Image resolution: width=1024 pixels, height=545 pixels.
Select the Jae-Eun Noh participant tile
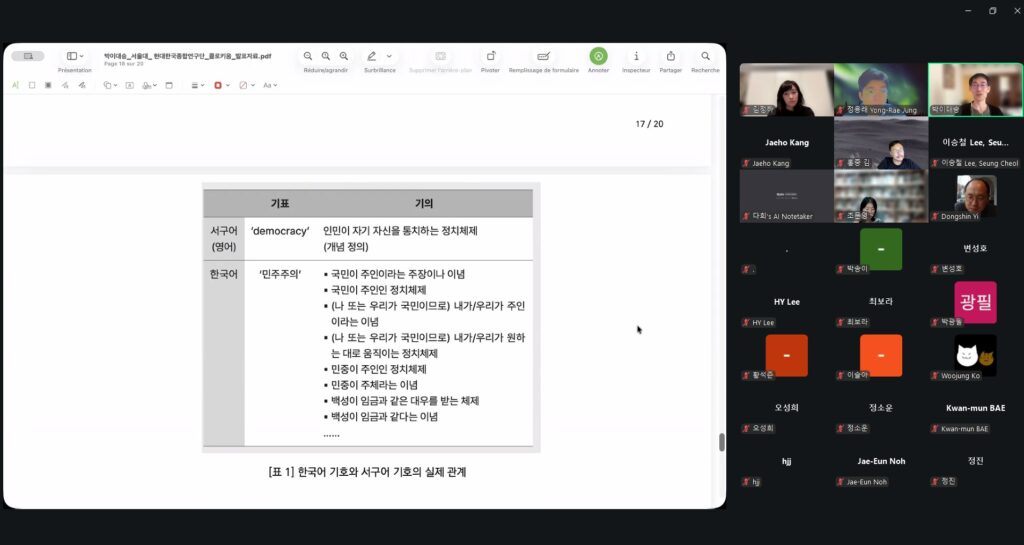[881, 462]
